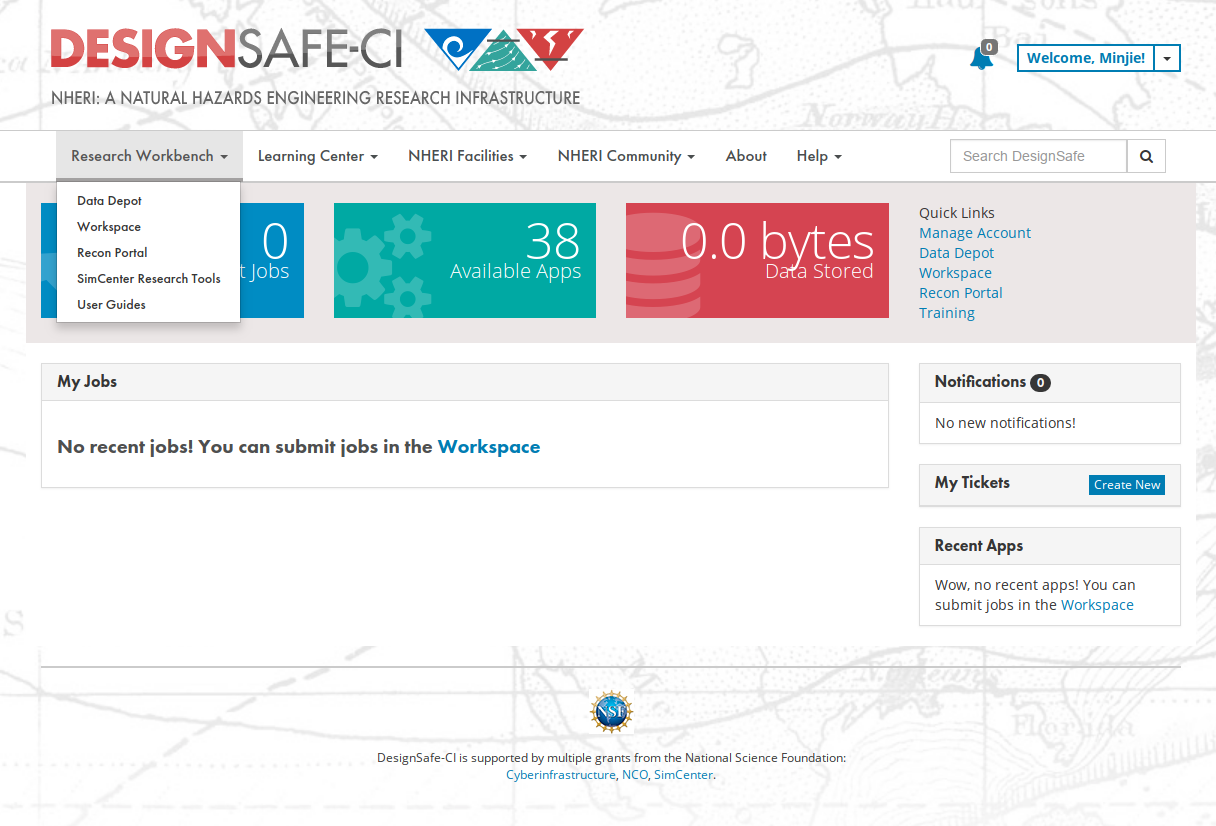The height and width of the screenshot is (826, 1216).
Task: Select SimCenter Research Tools menu entry
Action: (x=148, y=279)
